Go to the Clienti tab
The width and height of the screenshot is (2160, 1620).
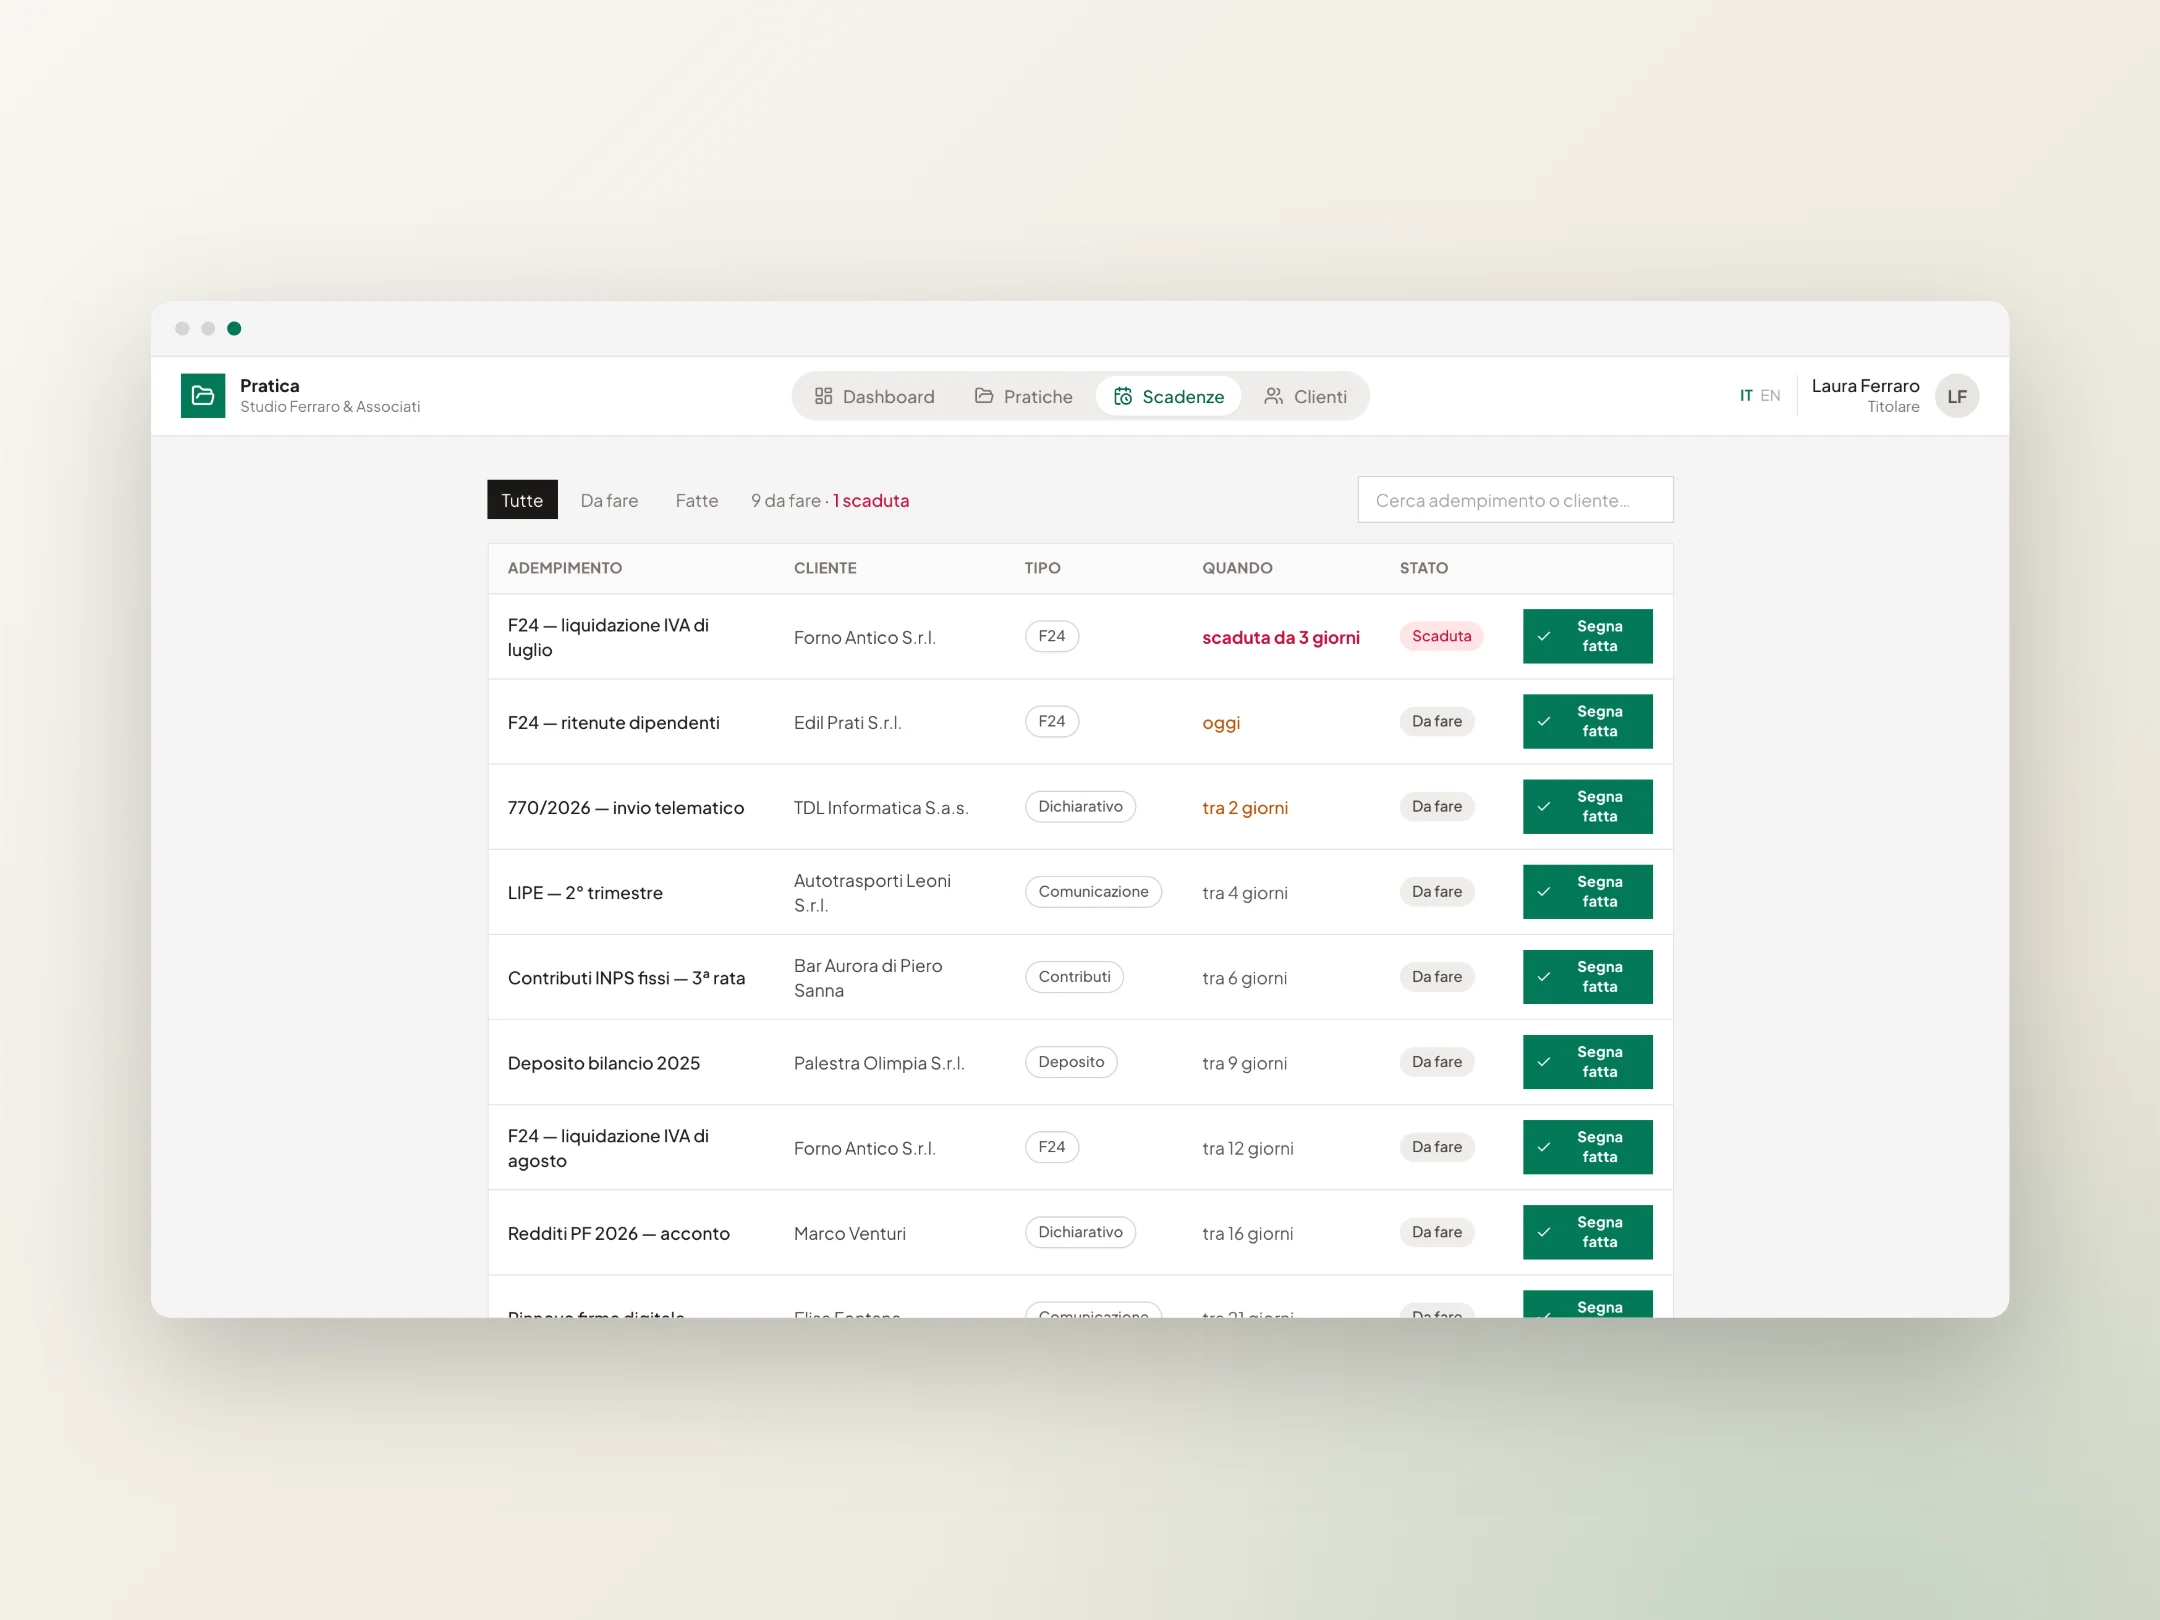click(x=1305, y=397)
